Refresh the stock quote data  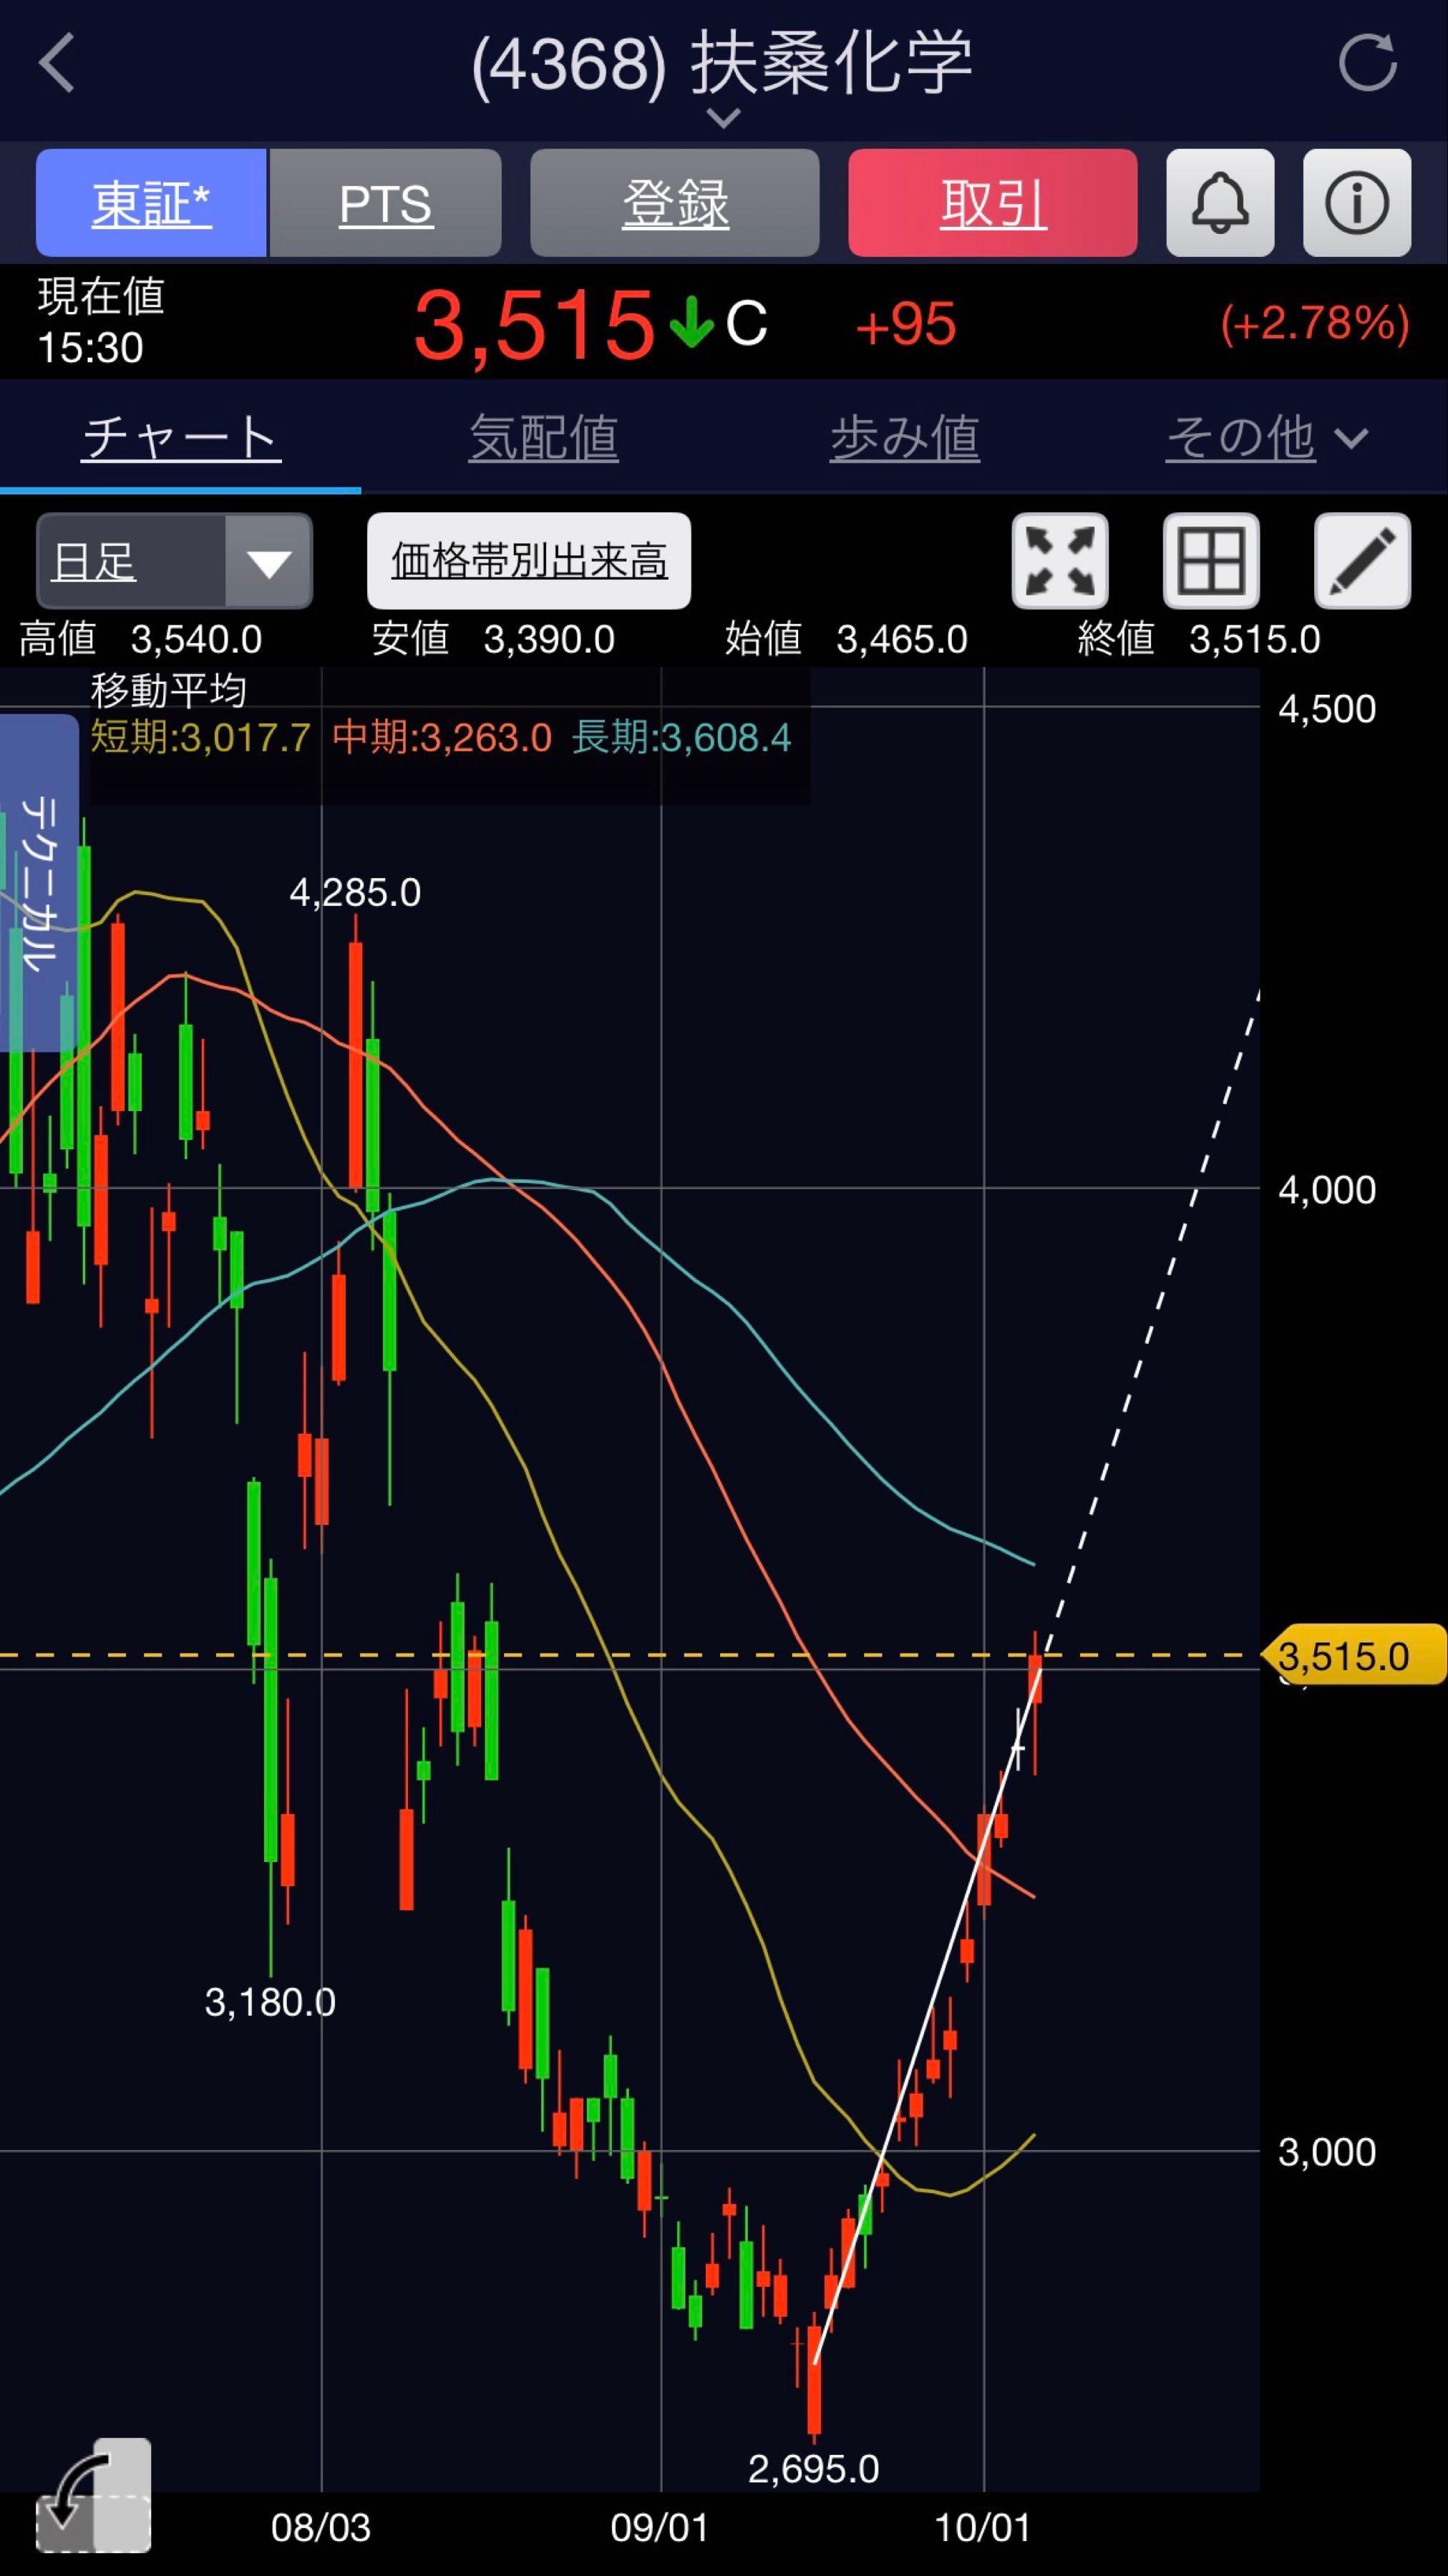(1367, 63)
